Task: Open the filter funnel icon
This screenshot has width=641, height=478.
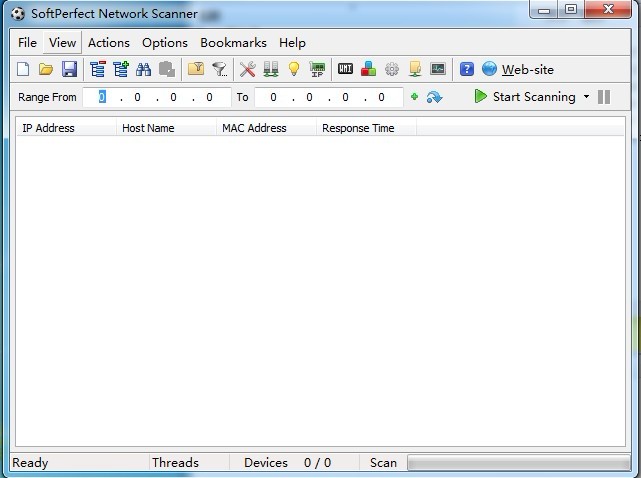Action: pyautogui.click(x=219, y=69)
